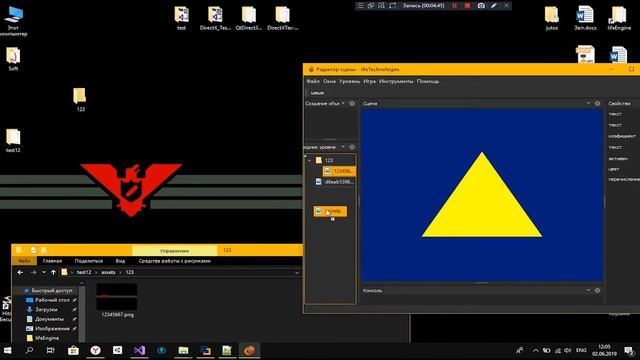640x360 pixels.
Task: Open the Помощь menu
Action: click(x=428, y=81)
